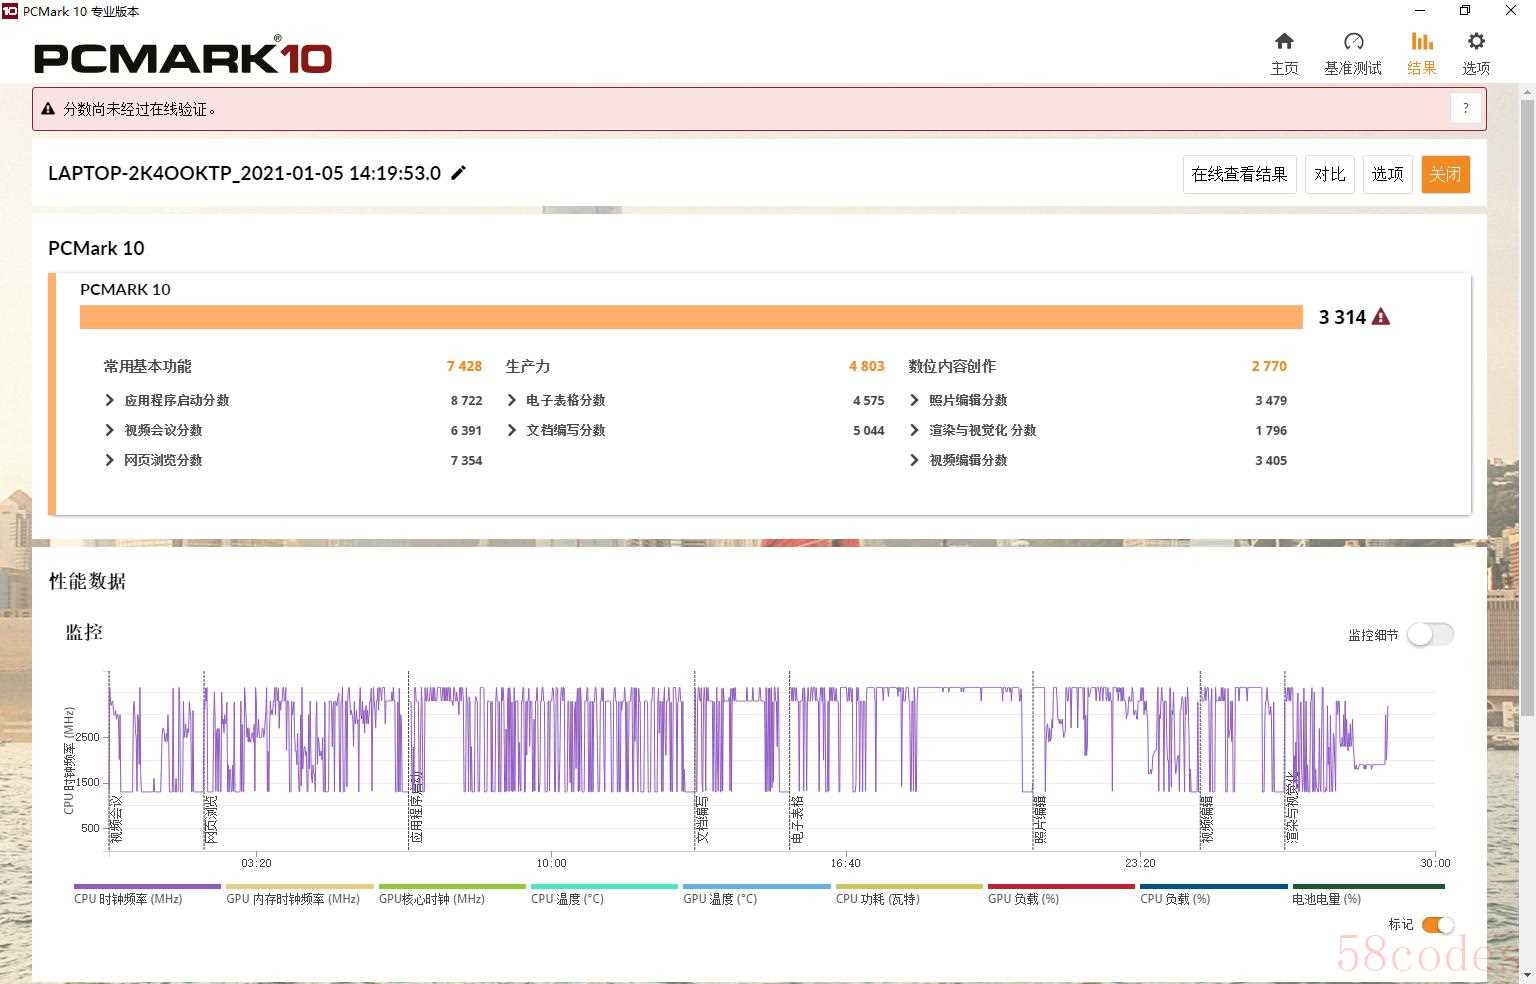The image size is (1536, 984).
Task: Click the 监控 section heading
Action: click(x=84, y=632)
